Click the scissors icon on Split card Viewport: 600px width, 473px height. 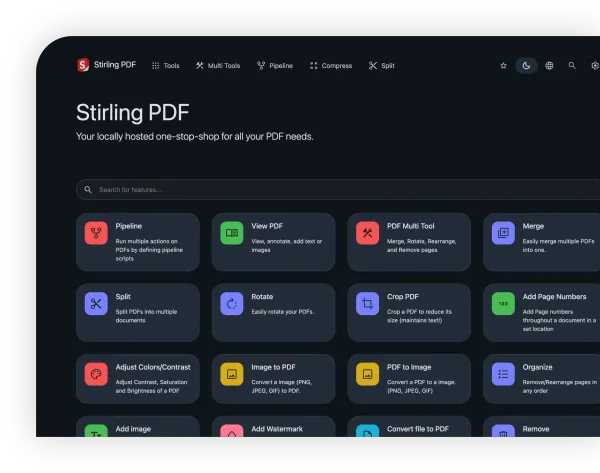coord(96,303)
